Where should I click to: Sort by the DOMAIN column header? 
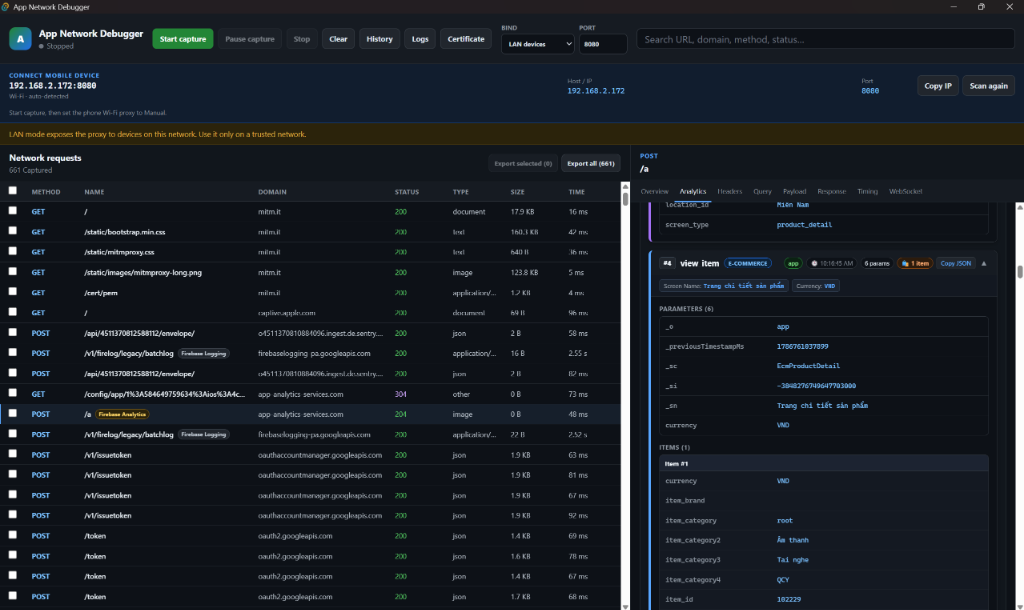pyautogui.click(x=272, y=192)
